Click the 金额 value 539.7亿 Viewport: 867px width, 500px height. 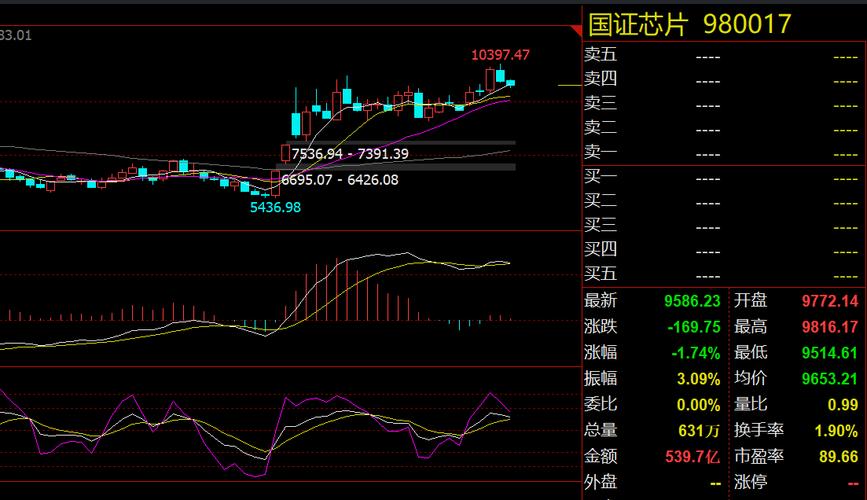coord(692,457)
